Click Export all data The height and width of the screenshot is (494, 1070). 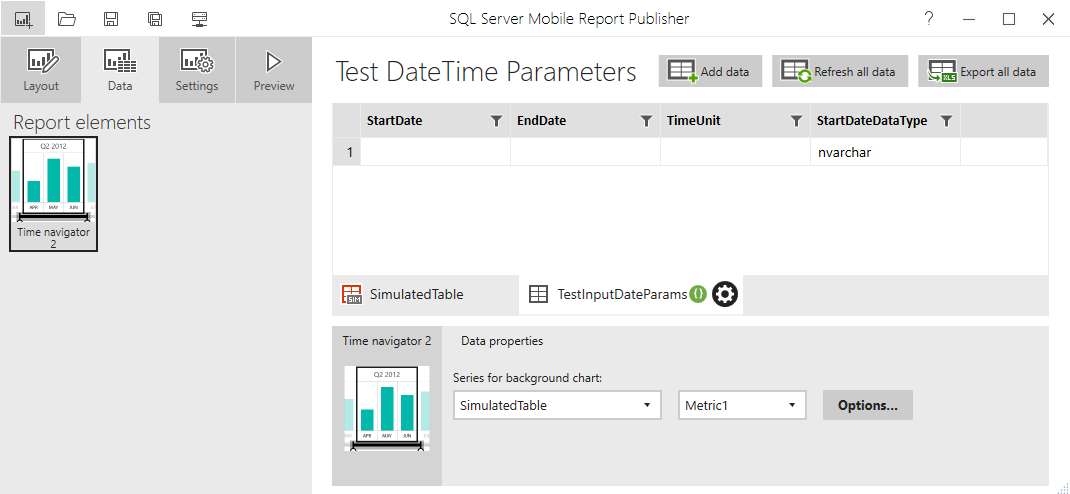[x=983, y=71]
